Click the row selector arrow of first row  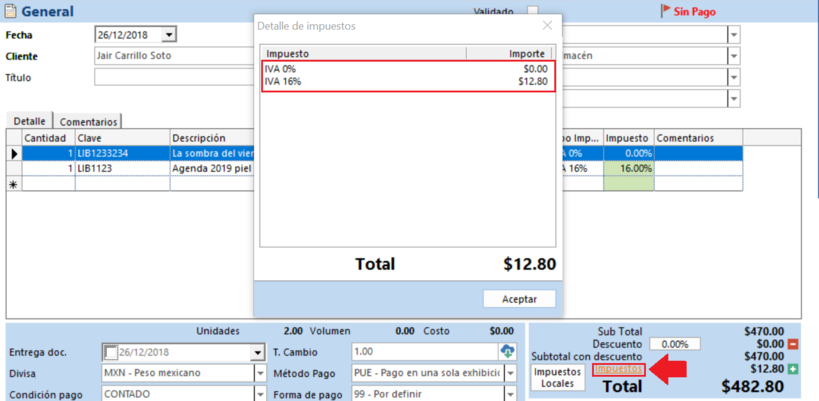14,154
